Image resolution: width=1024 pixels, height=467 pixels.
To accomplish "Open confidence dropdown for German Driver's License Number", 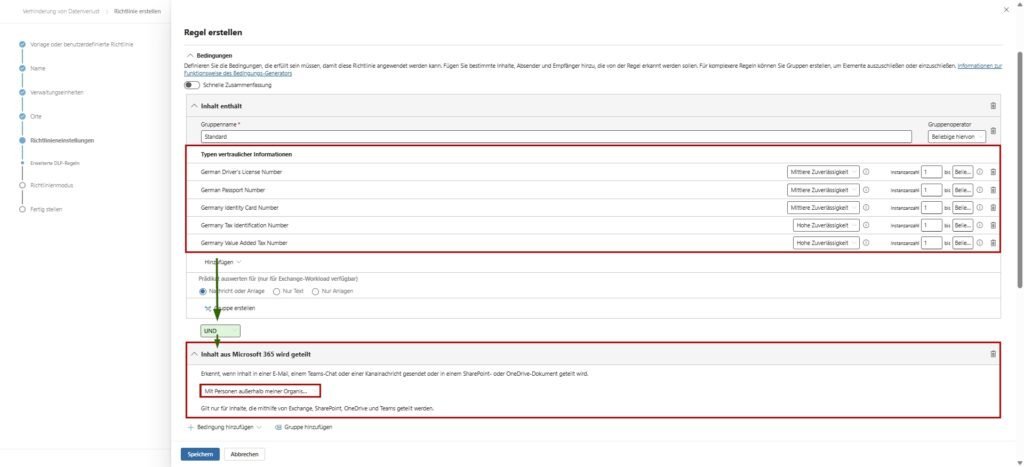I will pyautogui.click(x=823, y=172).
